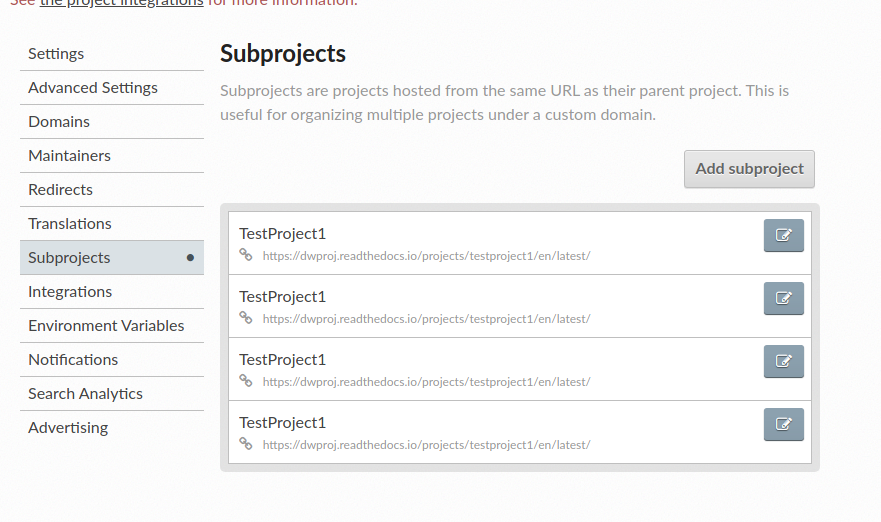Open the project integrations link
The image size is (881, 522).
(x=121, y=2)
